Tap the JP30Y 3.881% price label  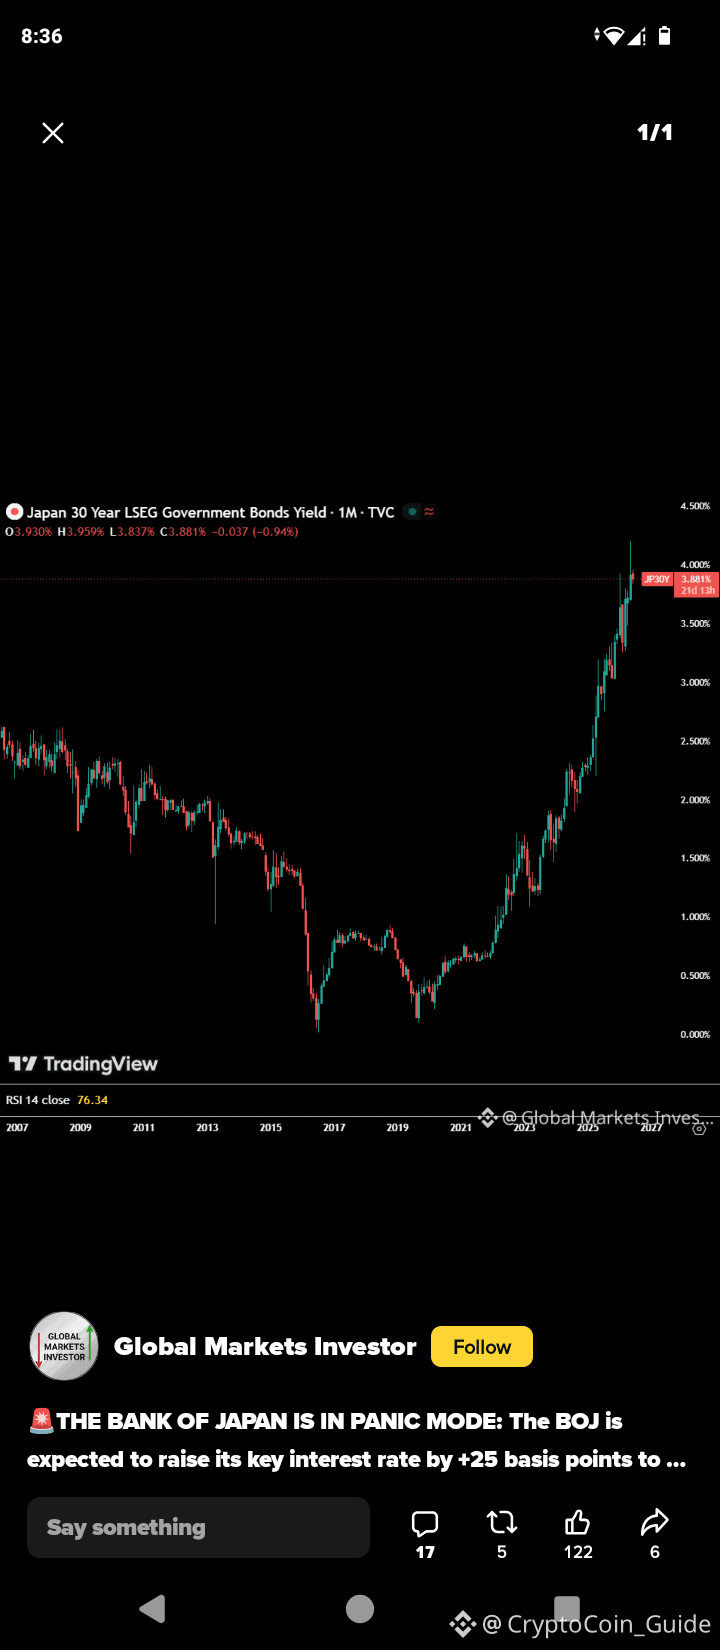point(679,584)
